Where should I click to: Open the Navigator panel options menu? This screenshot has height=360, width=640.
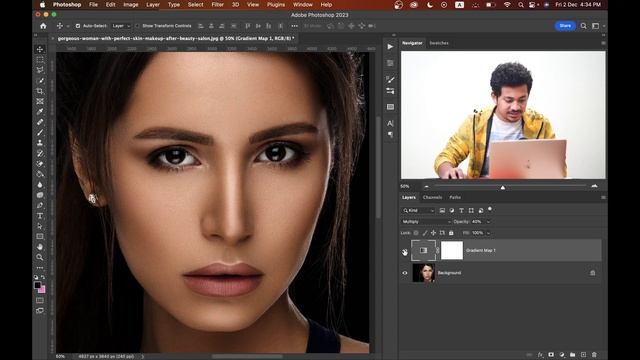603,43
